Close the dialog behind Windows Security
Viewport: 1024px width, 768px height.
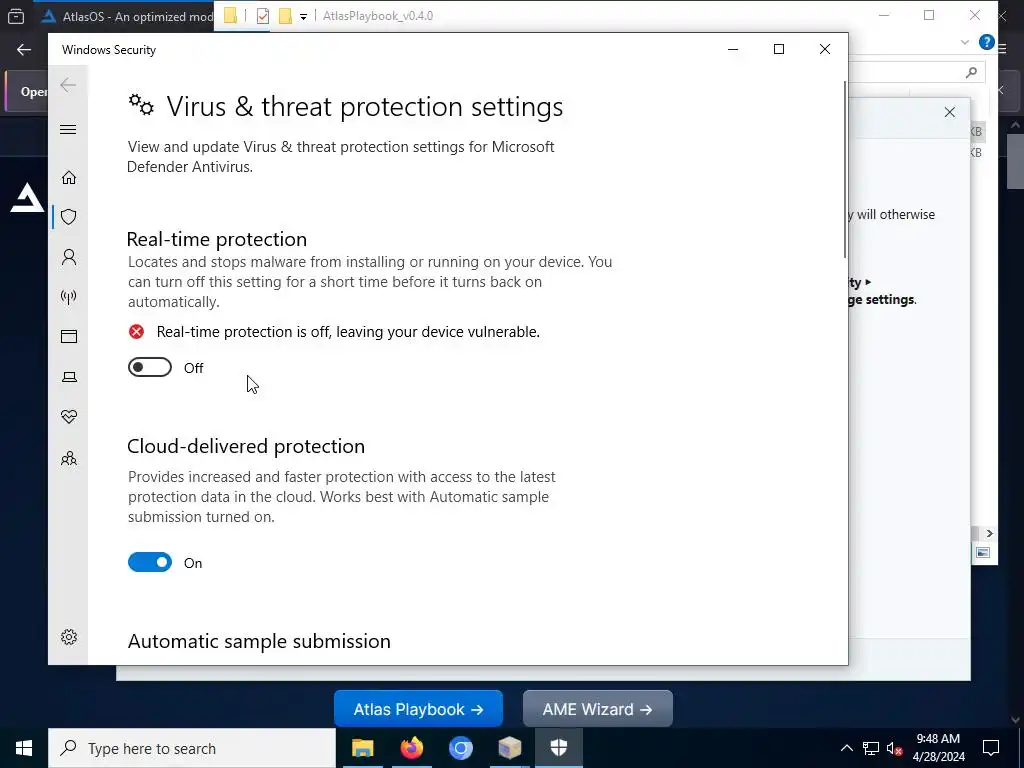pyautogui.click(x=950, y=112)
